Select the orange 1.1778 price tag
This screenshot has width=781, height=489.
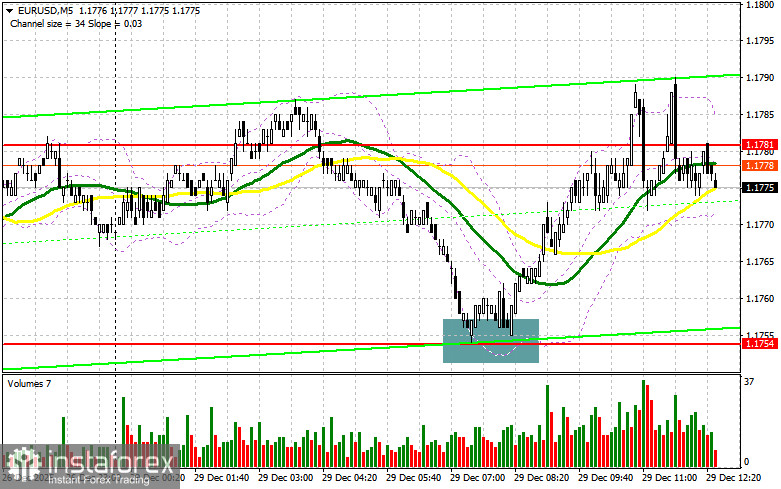click(x=760, y=165)
